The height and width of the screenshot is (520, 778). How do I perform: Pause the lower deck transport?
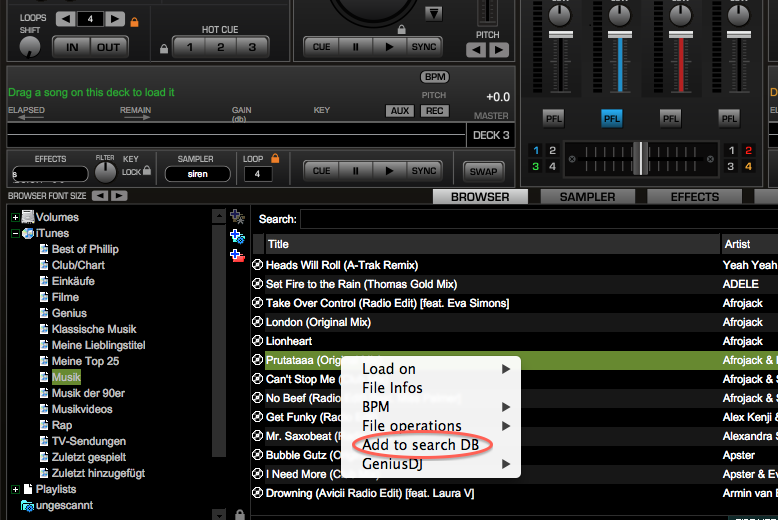coord(356,171)
